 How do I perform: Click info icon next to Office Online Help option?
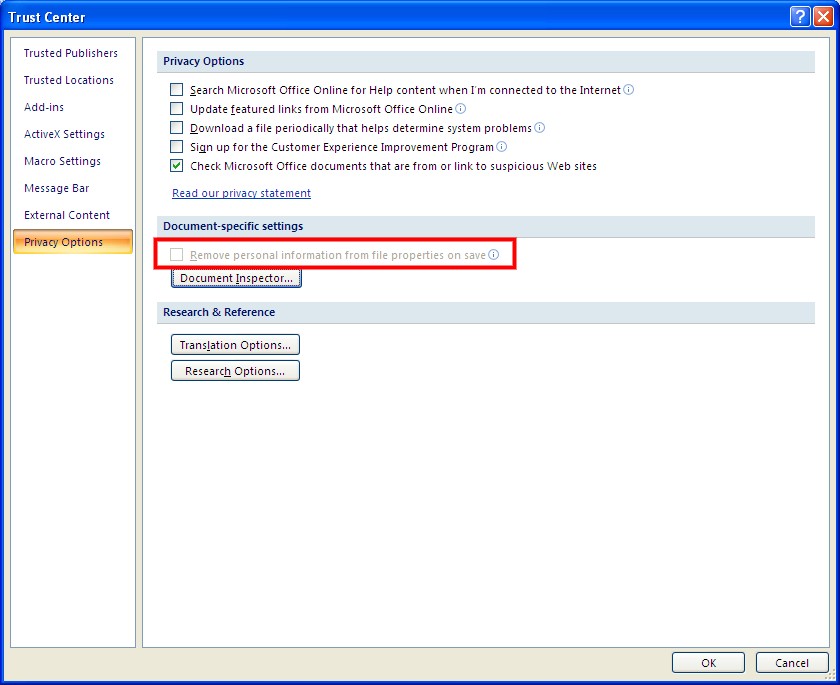pos(629,90)
